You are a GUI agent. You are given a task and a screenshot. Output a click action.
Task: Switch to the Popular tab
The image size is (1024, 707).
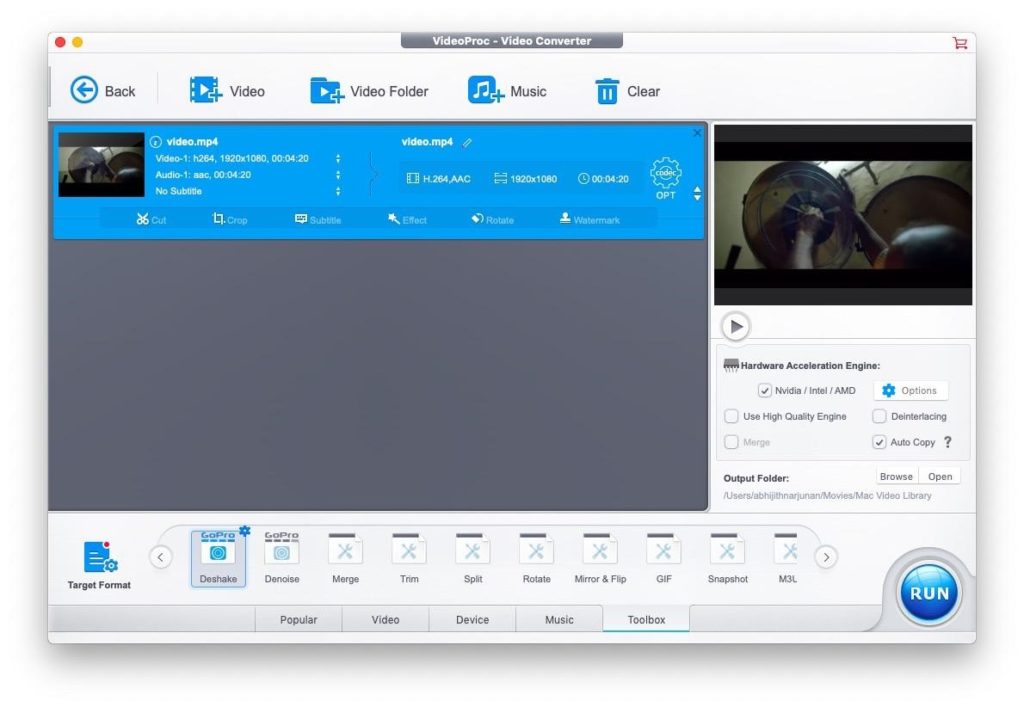coord(298,619)
